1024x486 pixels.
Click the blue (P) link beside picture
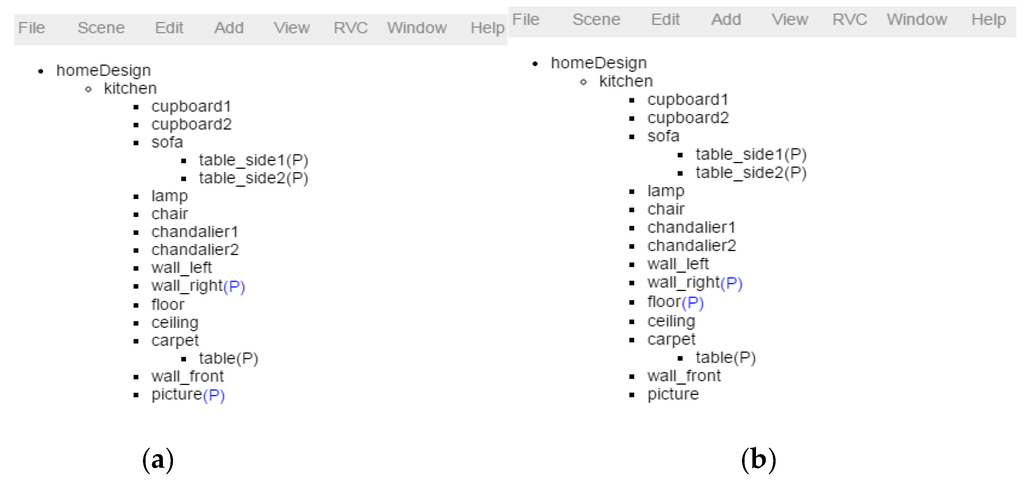[x=214, y=395]
